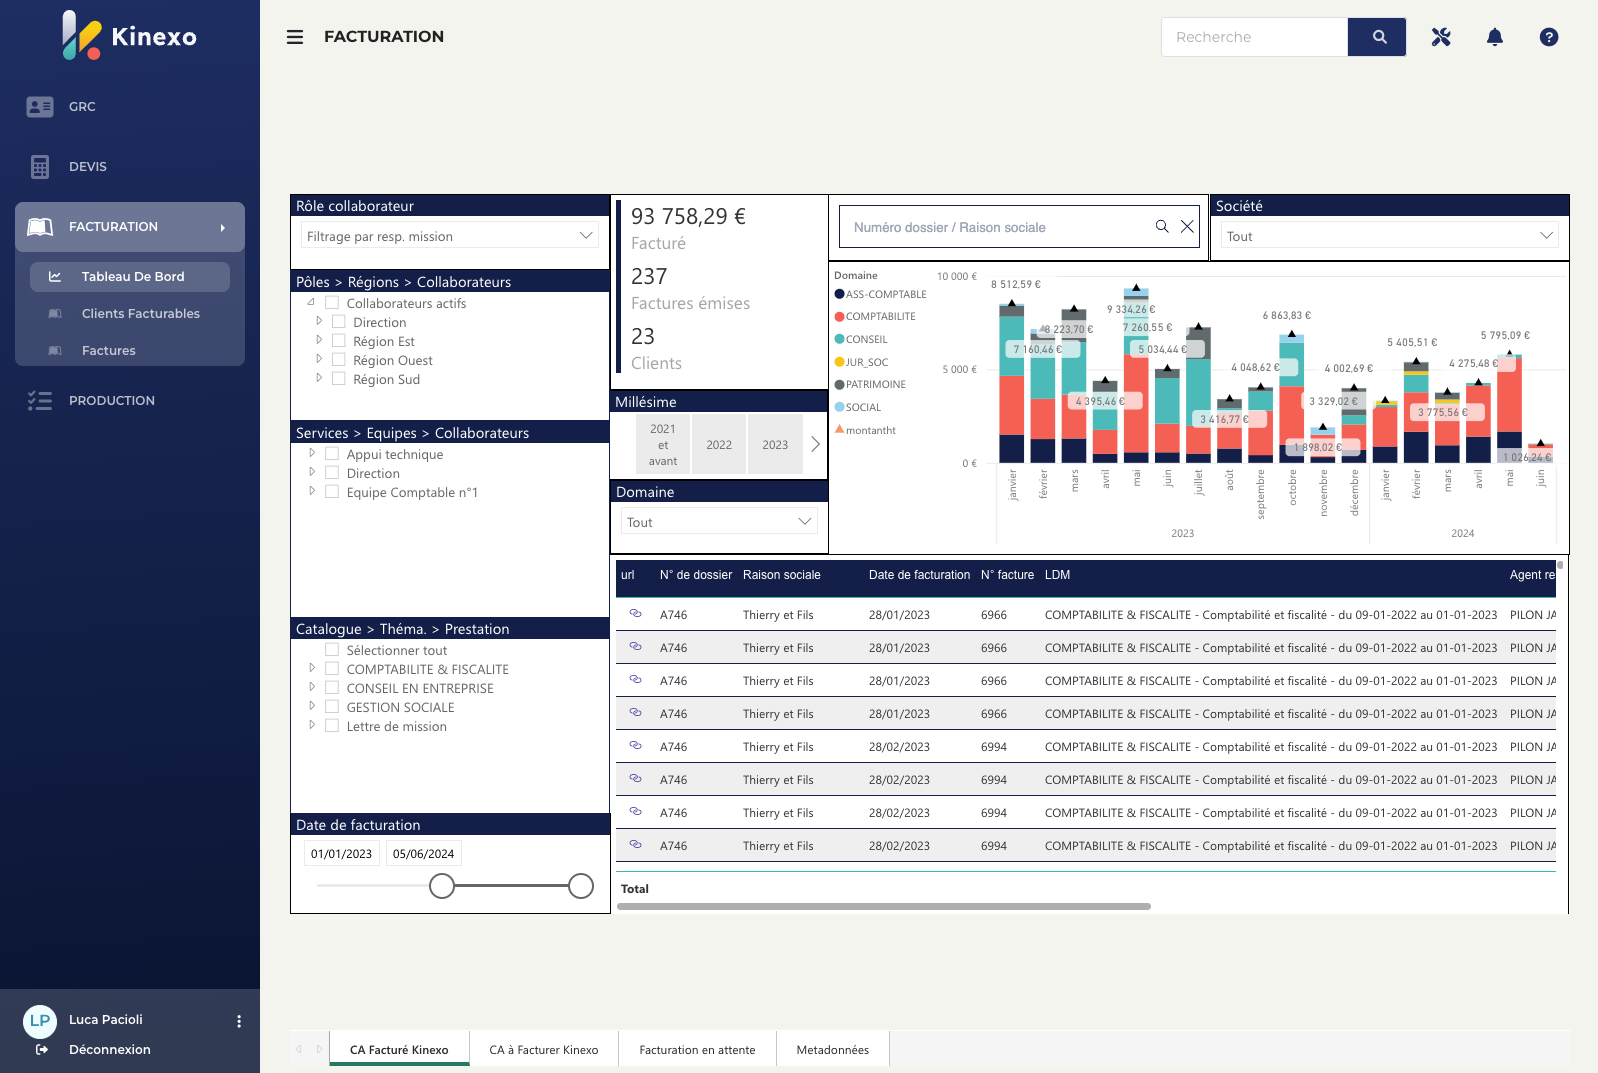The height and width of the screenshot is (1073, 1598).
Task: Switch to the CA à Facturer Kinexo tab
Action: (543, 1050)
